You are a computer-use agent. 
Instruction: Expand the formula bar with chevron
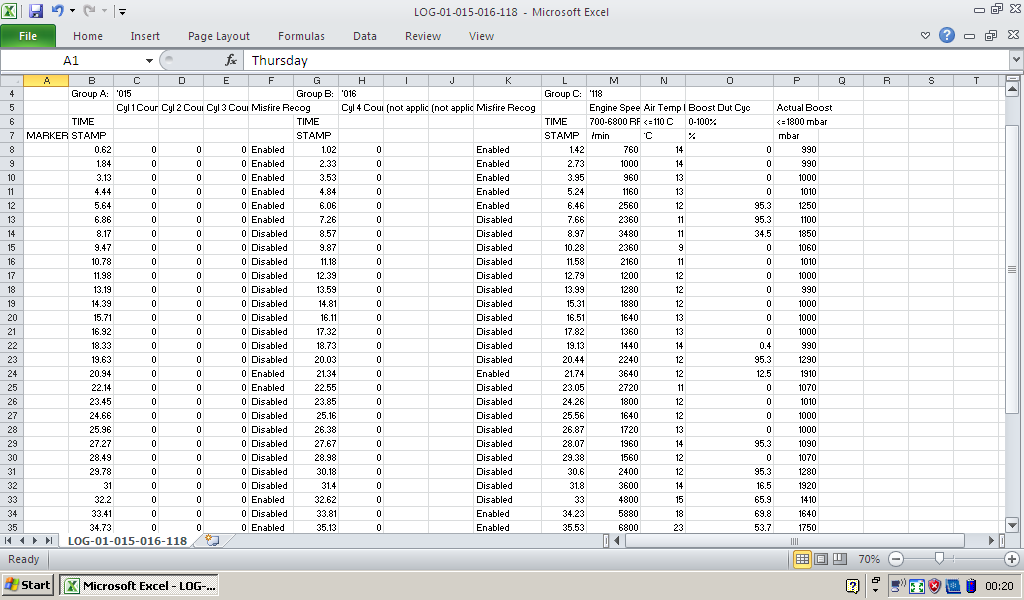point(1015,61)
